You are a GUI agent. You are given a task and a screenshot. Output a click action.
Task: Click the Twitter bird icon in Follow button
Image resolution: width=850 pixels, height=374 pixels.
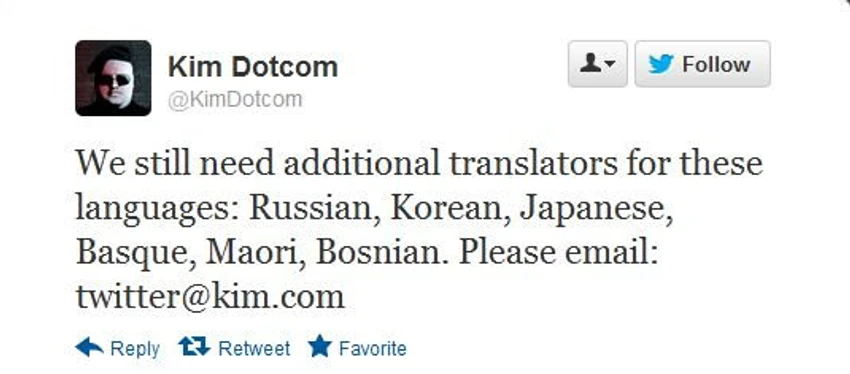pos(661,65)
